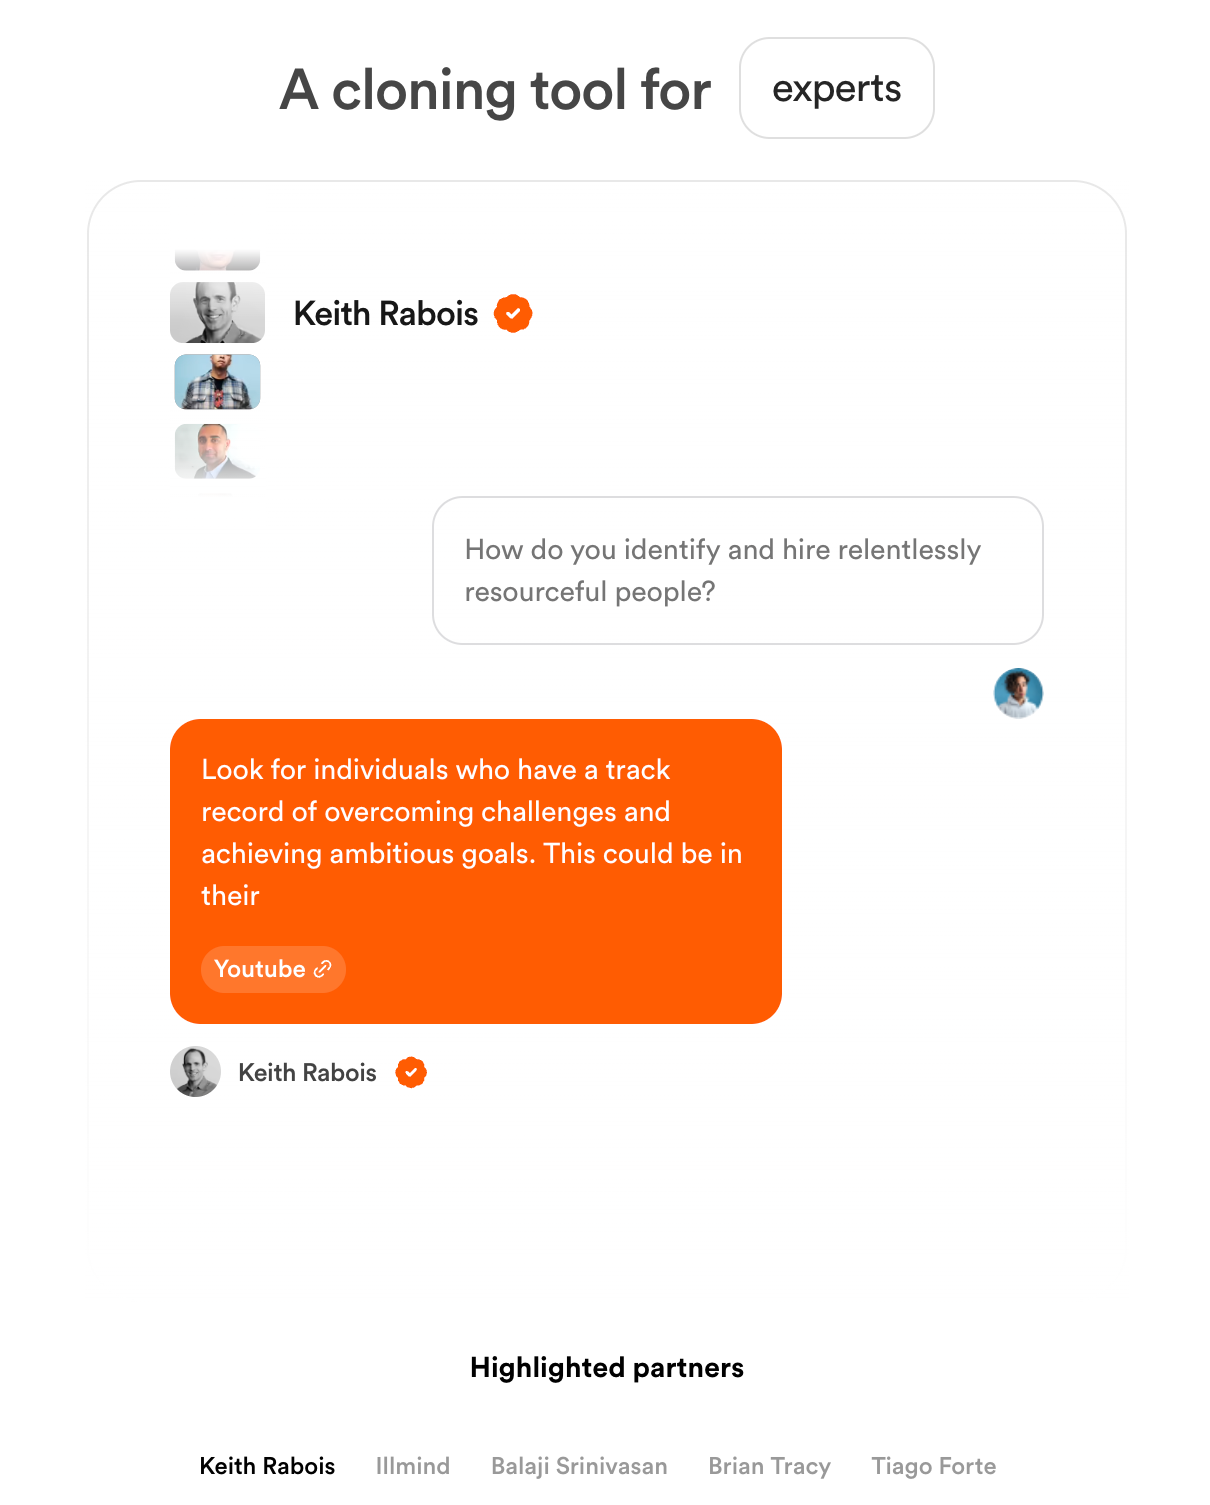Switch to the Illmind partner tab
The width and height of the screenshot is (1210, 1505).
point(413,1466)
